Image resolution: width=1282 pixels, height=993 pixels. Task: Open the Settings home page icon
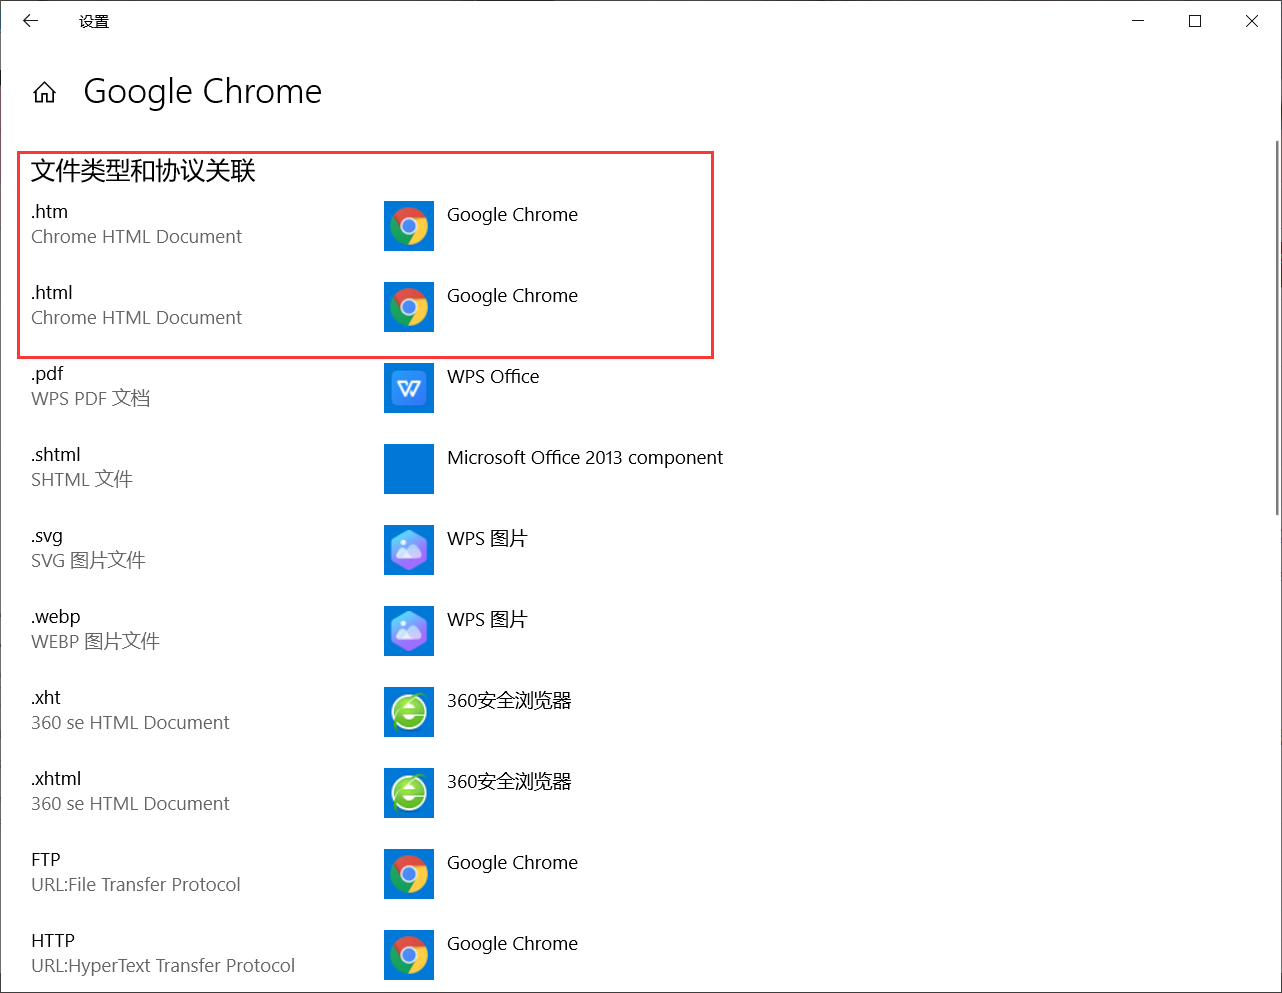(x=44, y=92)
